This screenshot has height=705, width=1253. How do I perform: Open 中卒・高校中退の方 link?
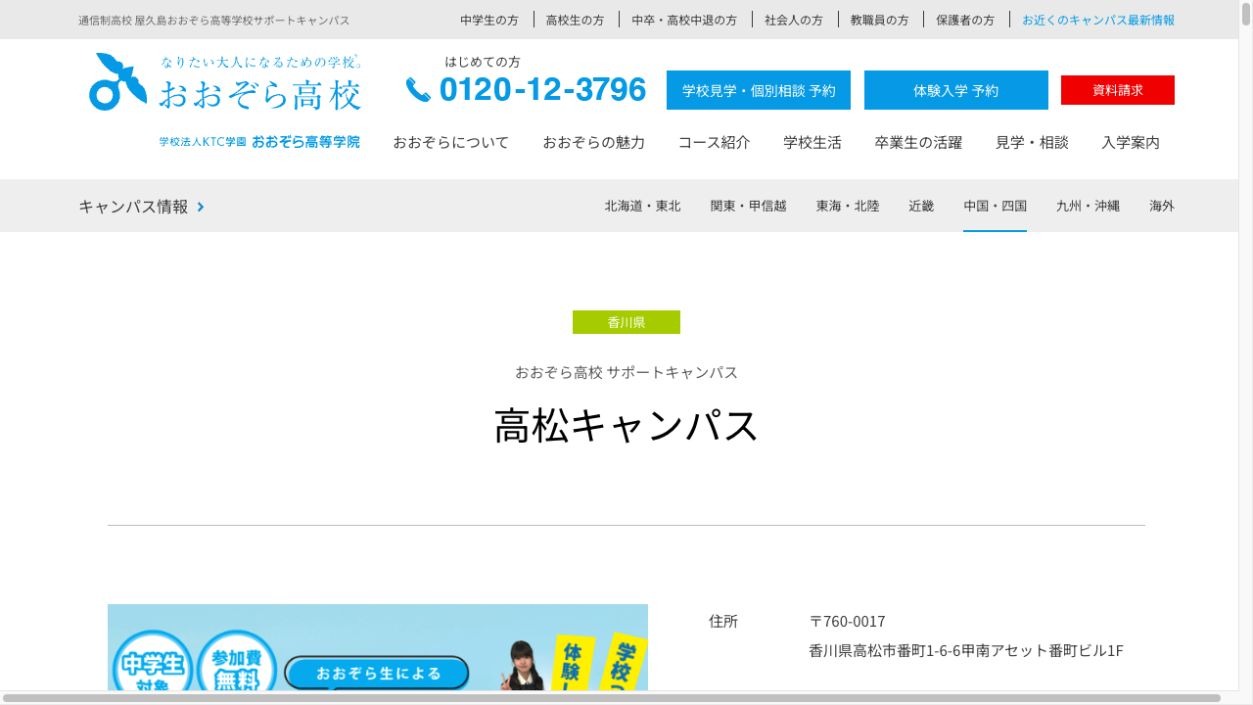click(684, 20)
